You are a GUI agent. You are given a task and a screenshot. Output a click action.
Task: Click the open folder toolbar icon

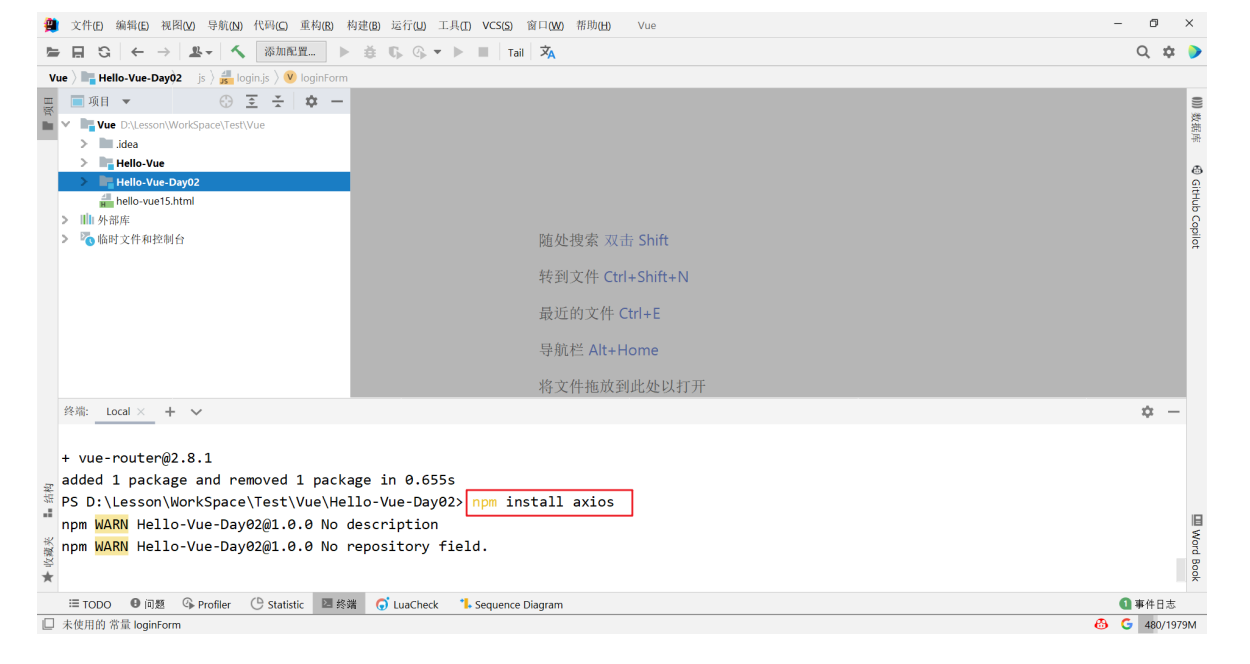coord(53,52)
